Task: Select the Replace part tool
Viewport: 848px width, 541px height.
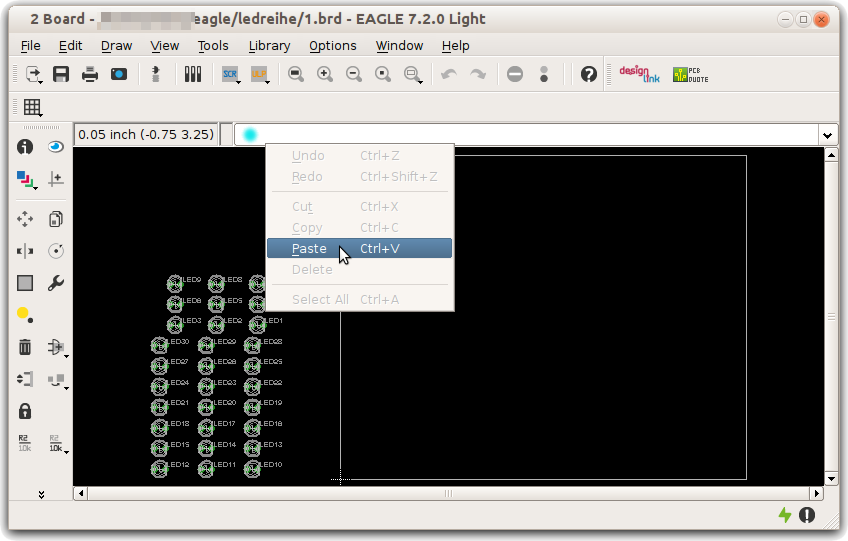Action: point(57,380)
